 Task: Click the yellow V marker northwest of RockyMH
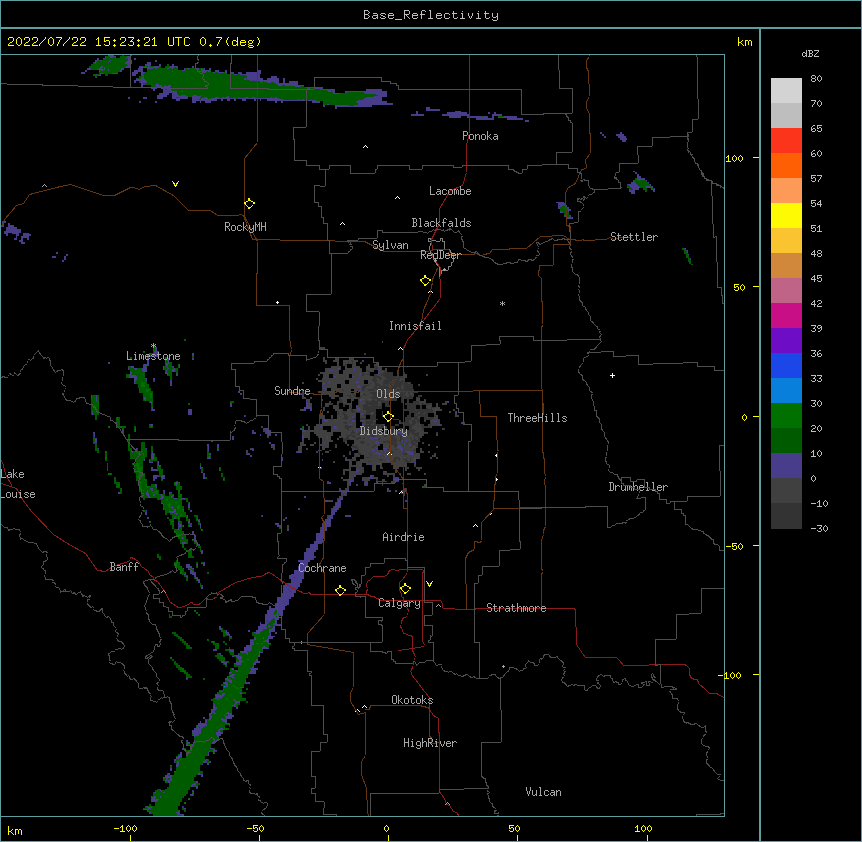pyautogui.click(x=175, y=184)
